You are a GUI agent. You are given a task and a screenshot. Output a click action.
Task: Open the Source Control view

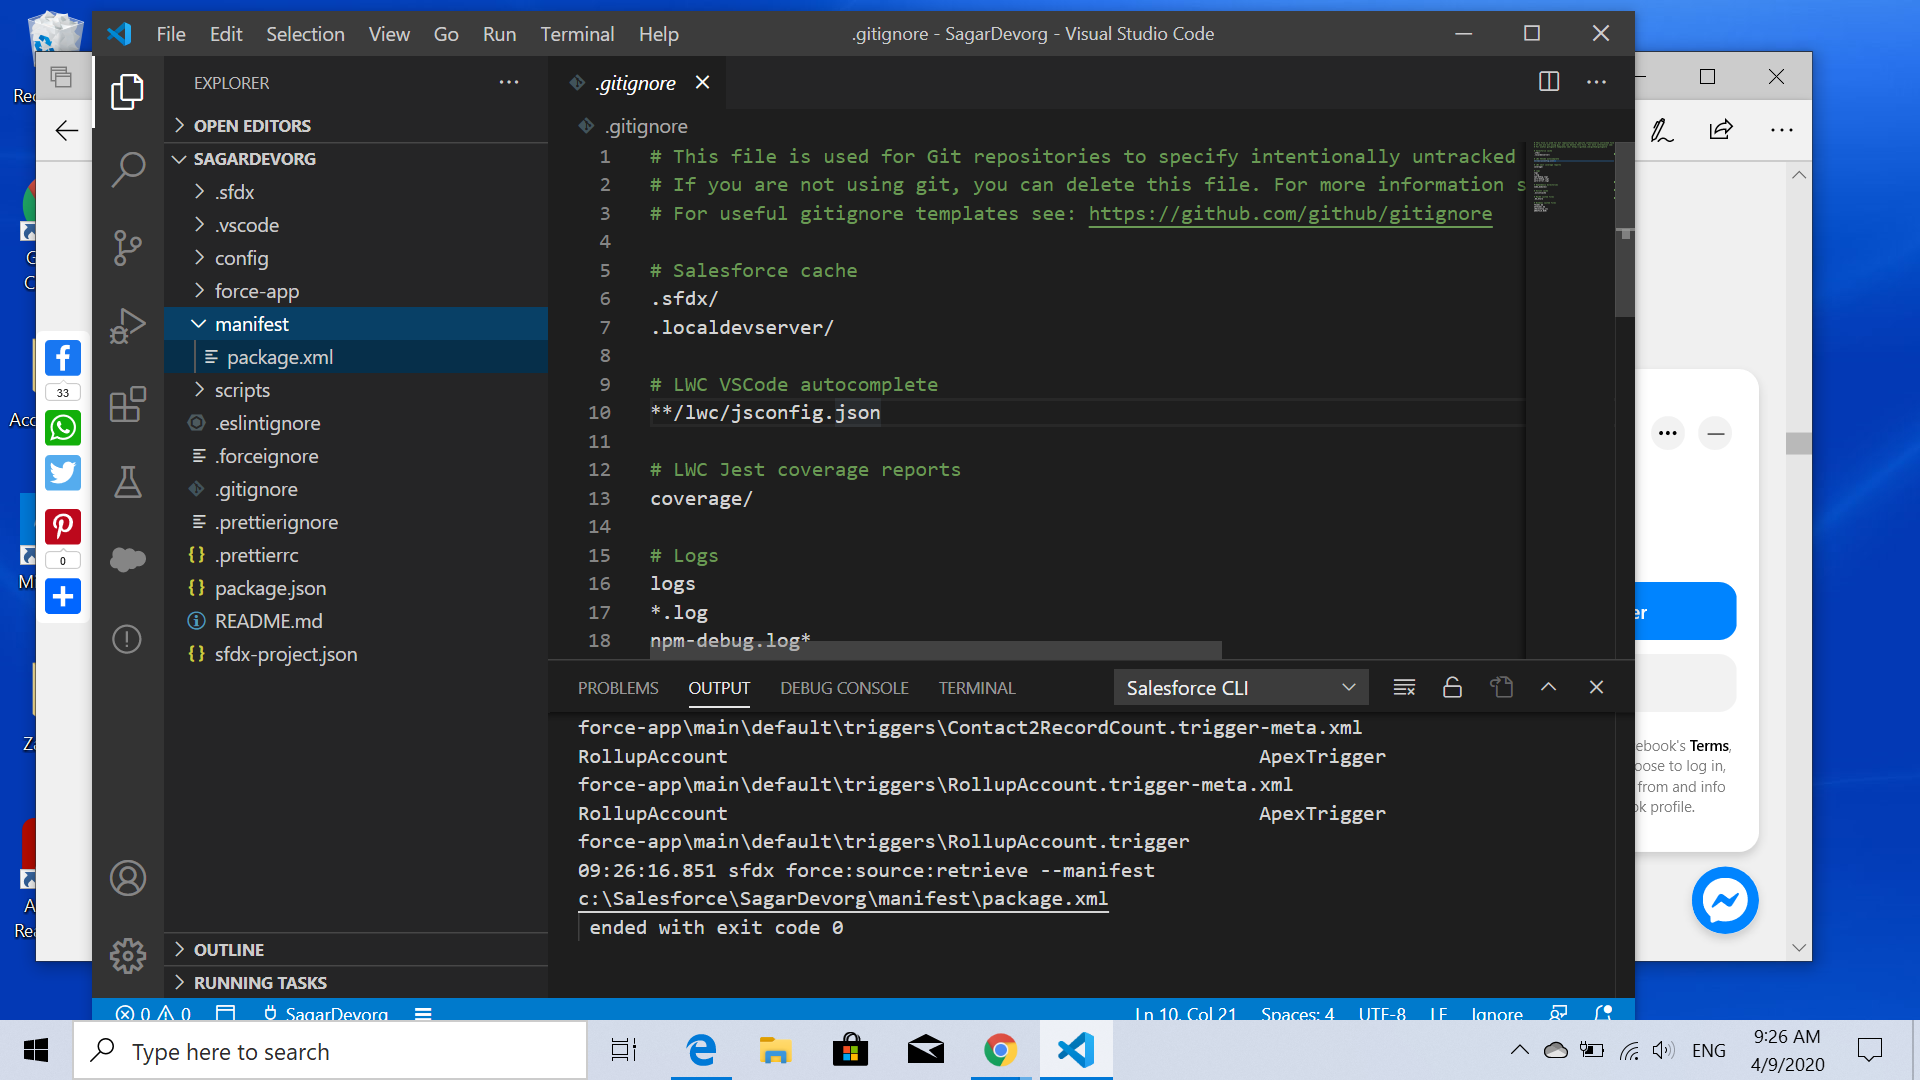click(127, 248)
